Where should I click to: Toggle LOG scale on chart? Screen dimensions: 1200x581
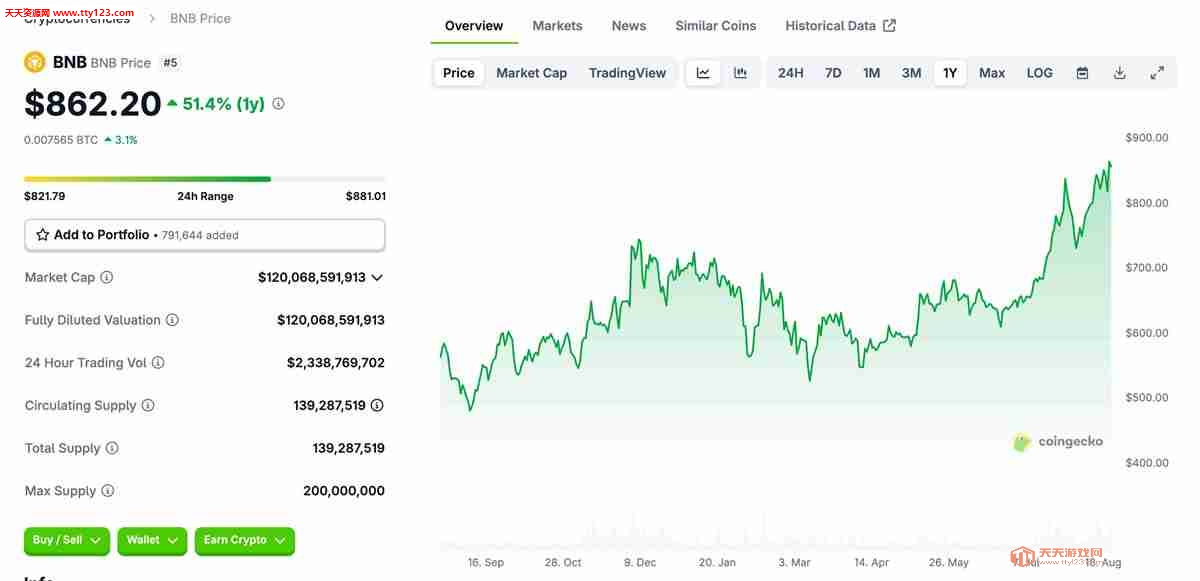click(x=1040, y=73)
